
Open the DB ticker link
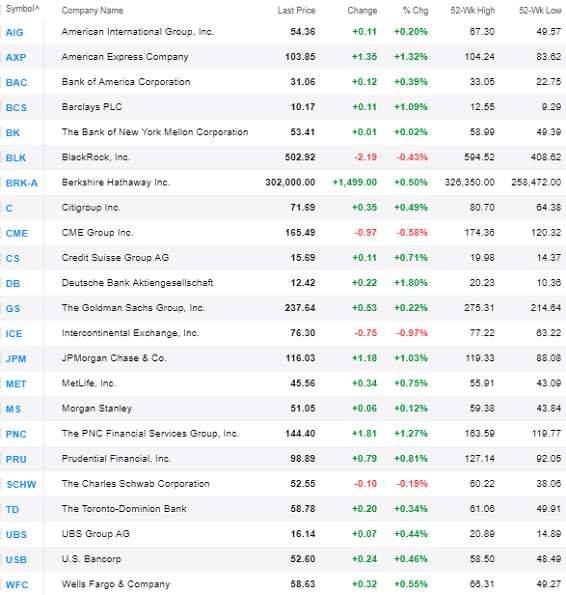[x=13, y=283]
